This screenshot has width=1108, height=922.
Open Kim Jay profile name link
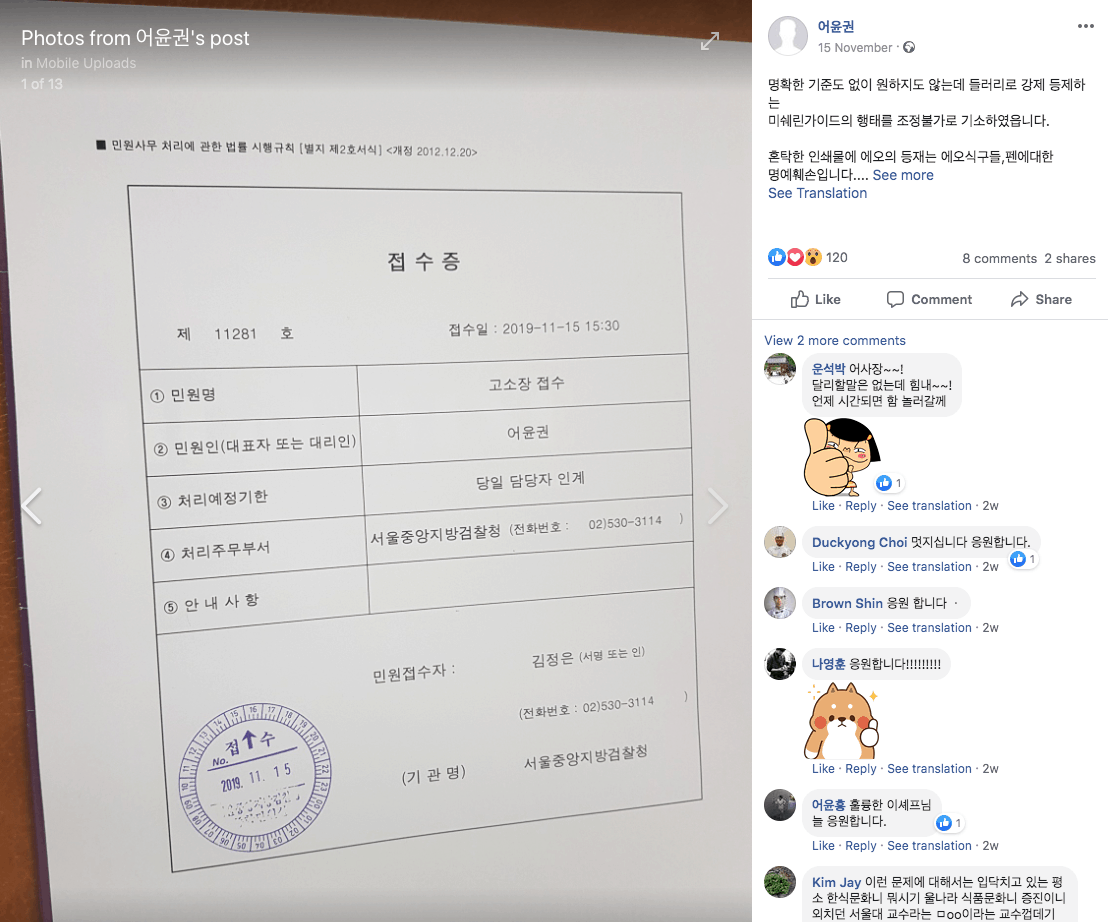click(x=836, y=882)
